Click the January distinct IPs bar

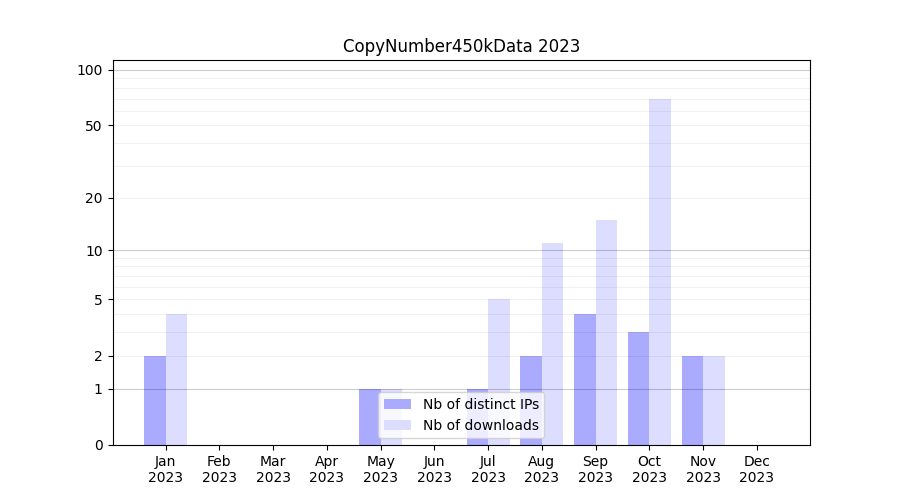click(155, 400)
